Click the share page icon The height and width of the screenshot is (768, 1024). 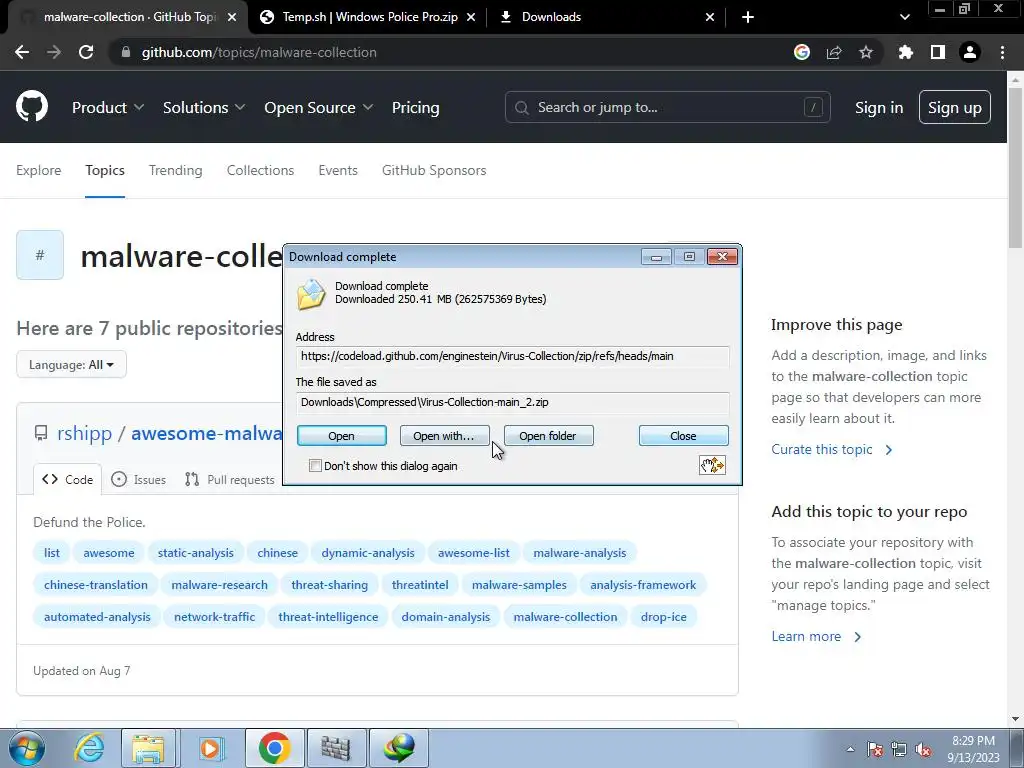click(x=834, y=52)
